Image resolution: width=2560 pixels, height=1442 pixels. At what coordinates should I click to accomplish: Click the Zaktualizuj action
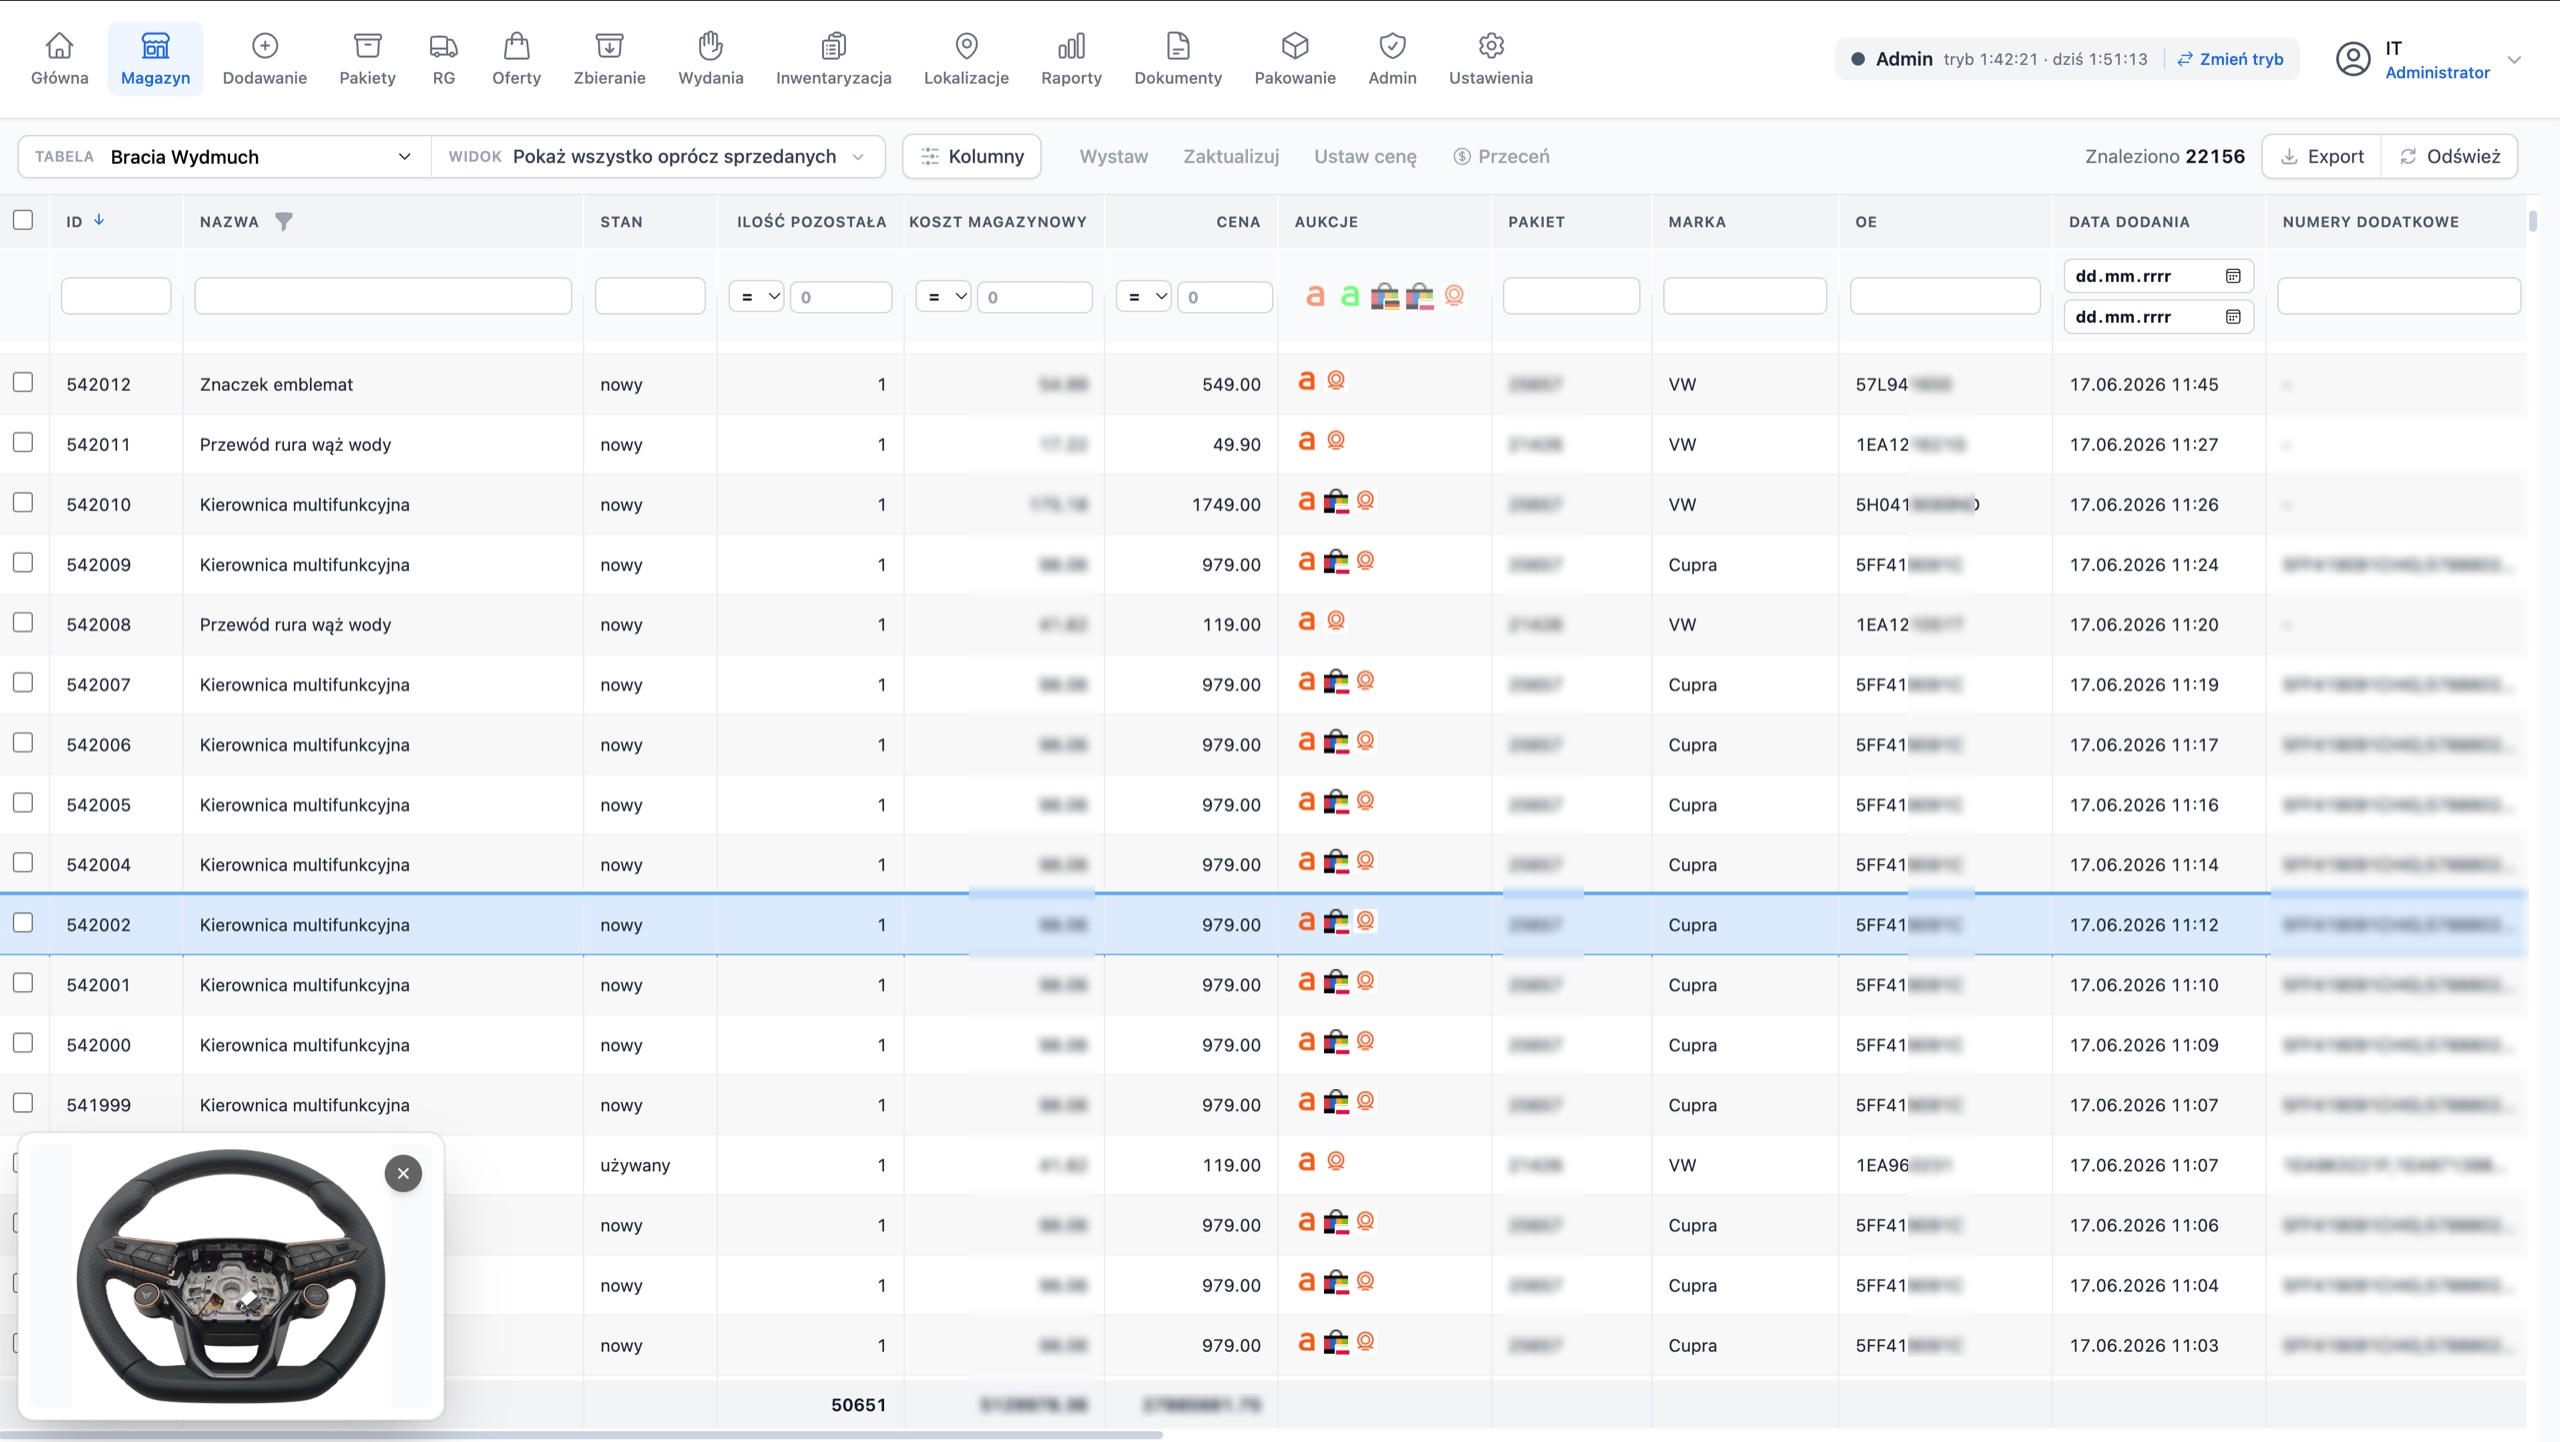pos(1231,157)
